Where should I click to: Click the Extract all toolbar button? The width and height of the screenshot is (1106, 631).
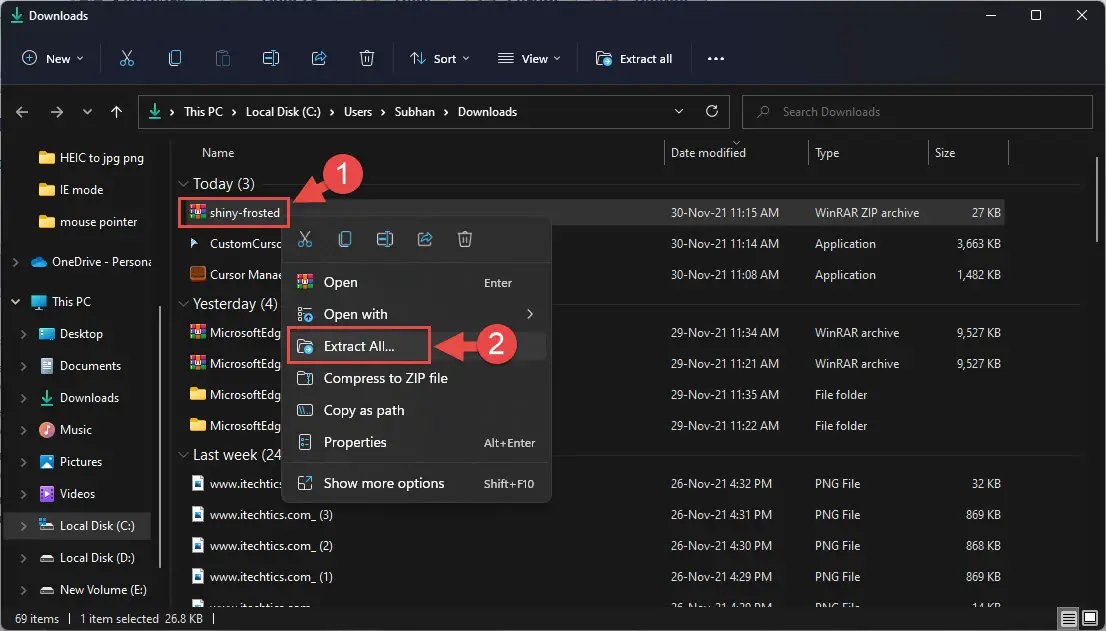pos(633,59)
